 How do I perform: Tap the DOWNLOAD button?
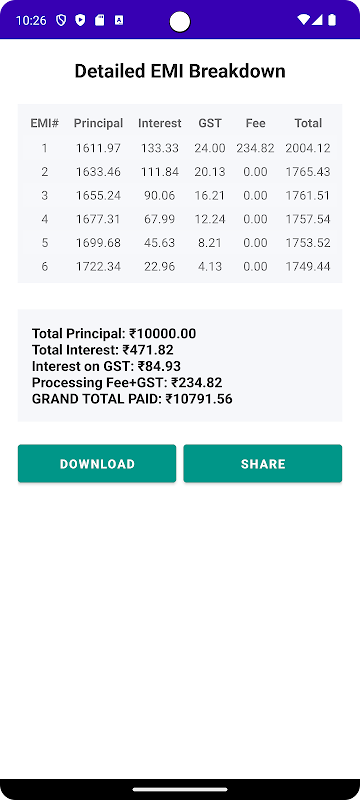pyautogui.click(x=97, y=463)
